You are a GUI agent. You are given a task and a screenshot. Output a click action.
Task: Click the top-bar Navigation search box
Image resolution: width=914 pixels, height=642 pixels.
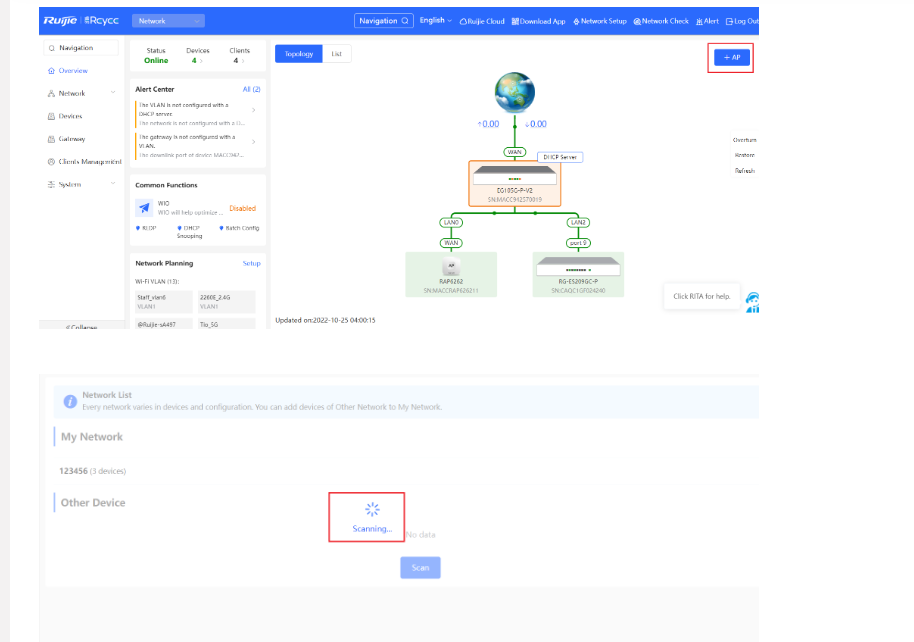[x=384, y=21]
